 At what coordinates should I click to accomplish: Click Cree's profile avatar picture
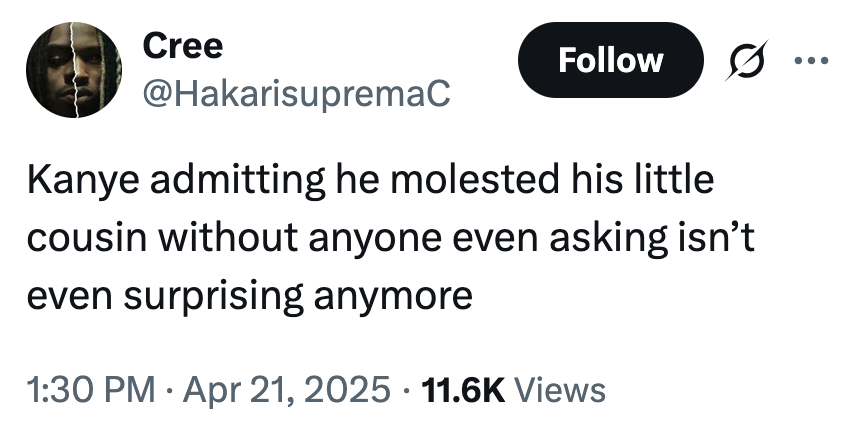click(x=73, y=72)
